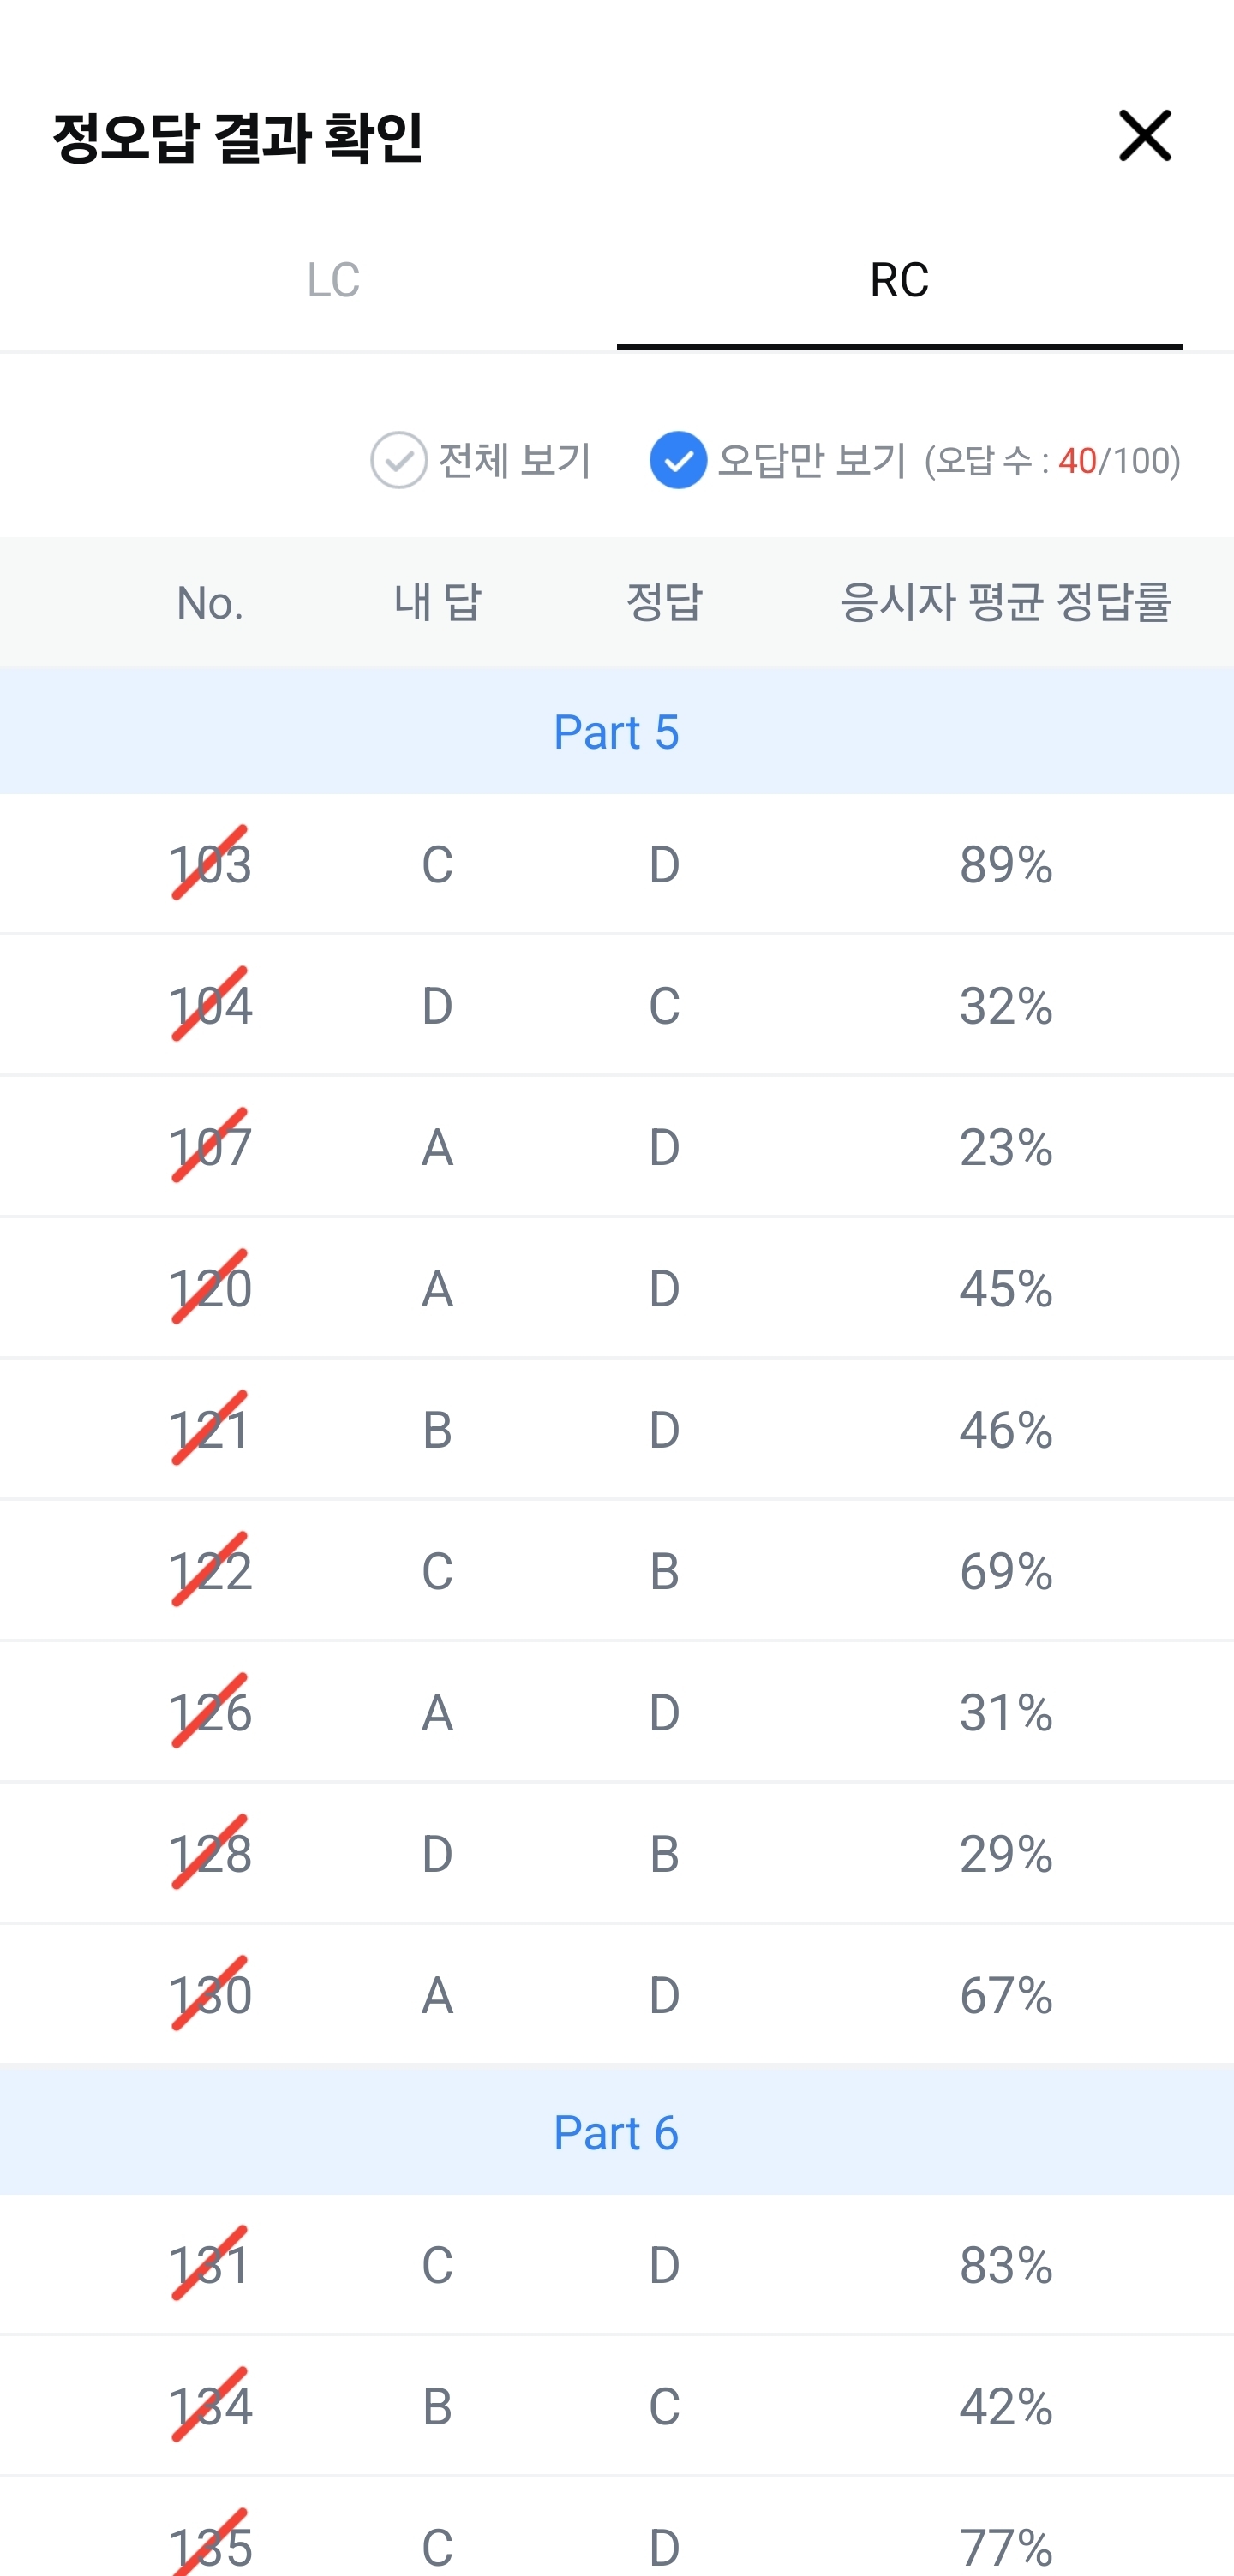The height and width of the screenshot is (2576, 1234).
Task: Click the Part 6 section header
Action: (x=616, y=2133)
